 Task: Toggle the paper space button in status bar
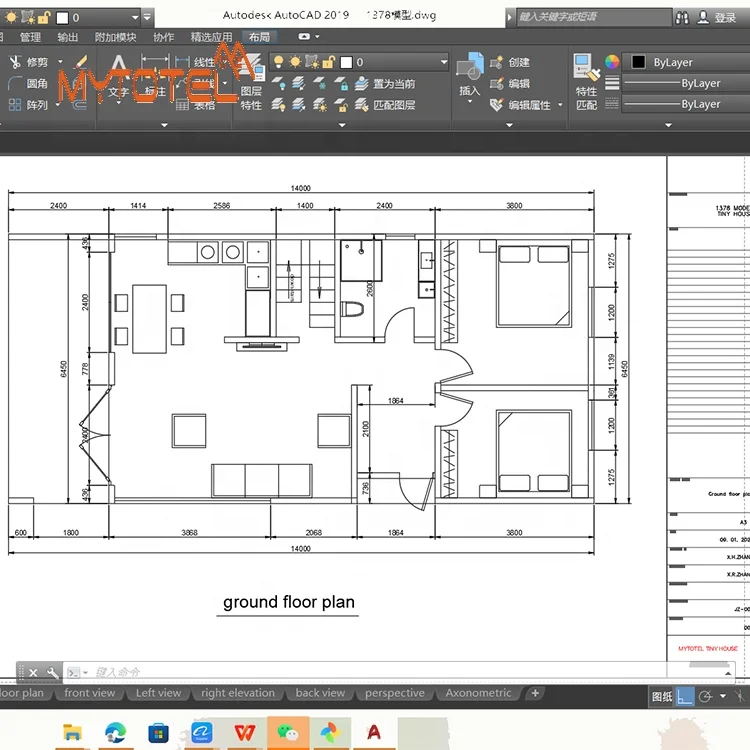tap(662, 696)
